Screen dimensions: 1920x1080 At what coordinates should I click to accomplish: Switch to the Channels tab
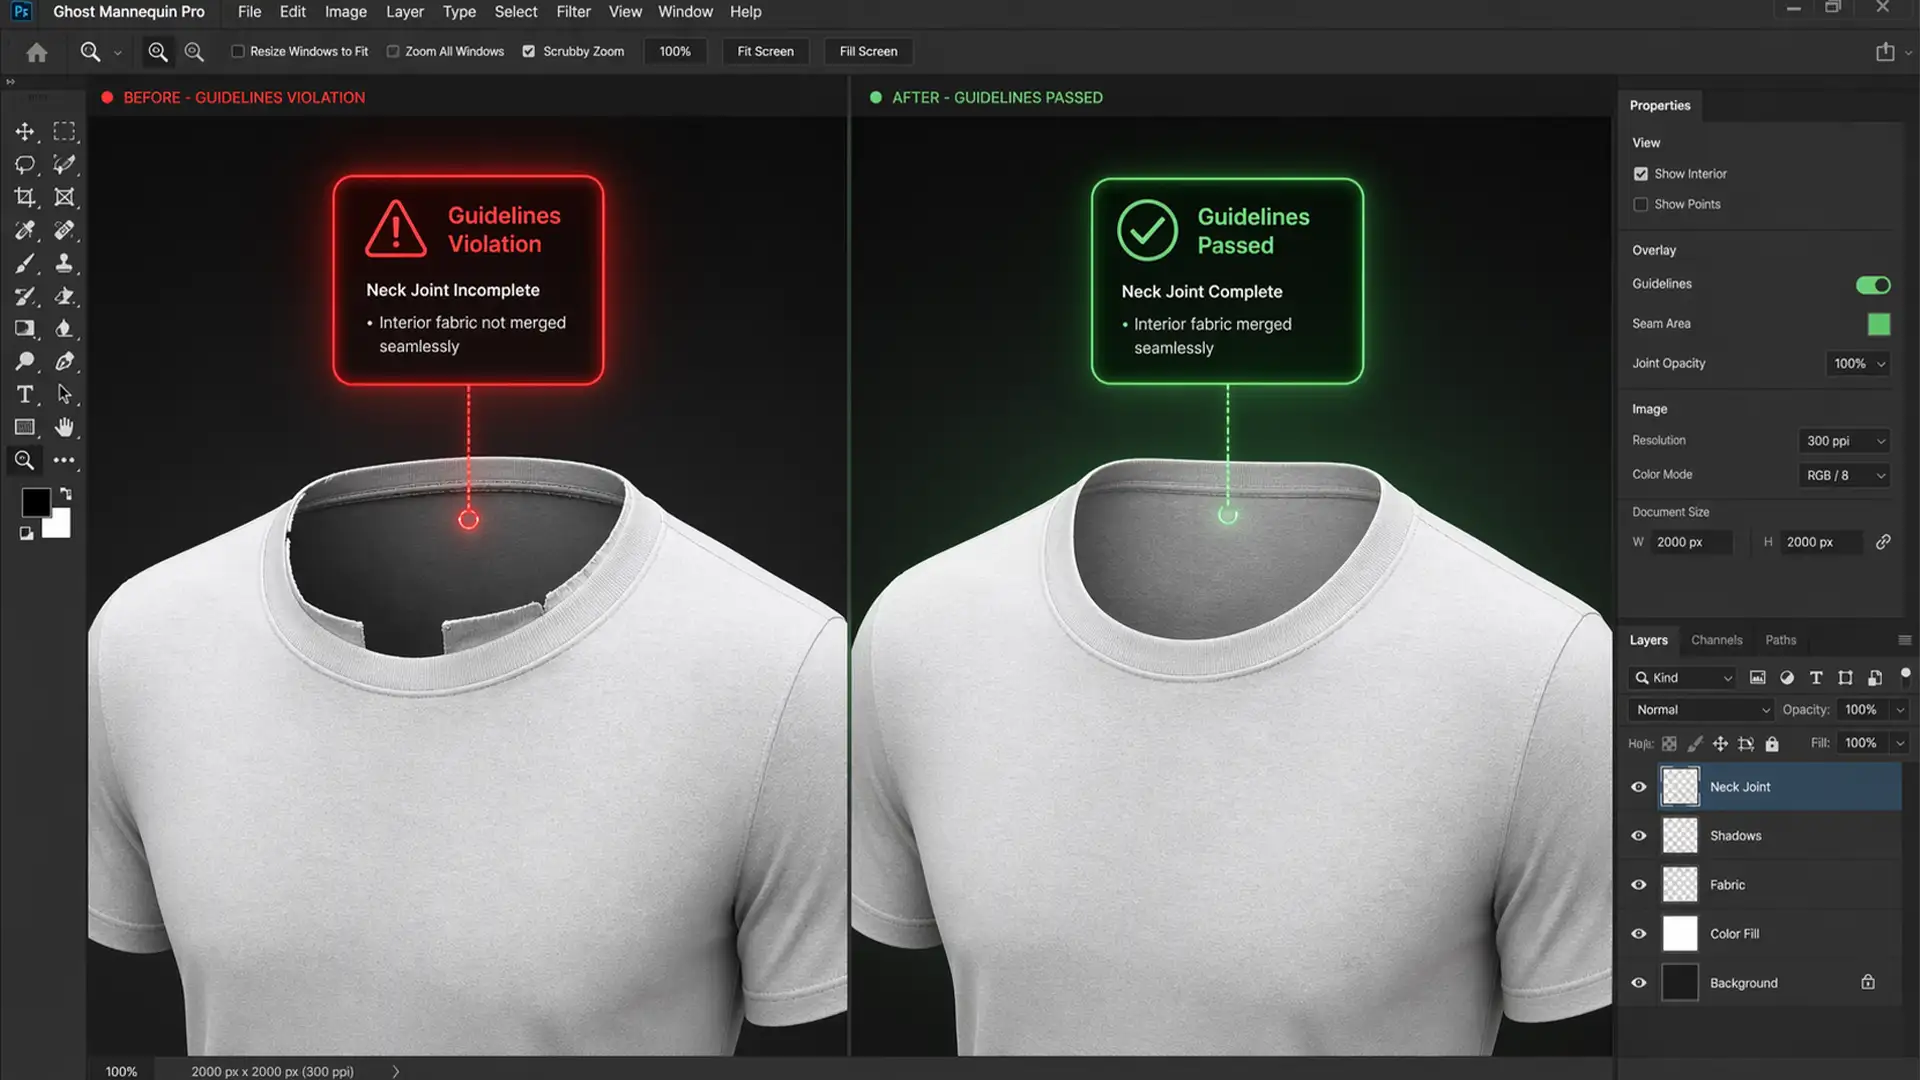coord(1716,640)
